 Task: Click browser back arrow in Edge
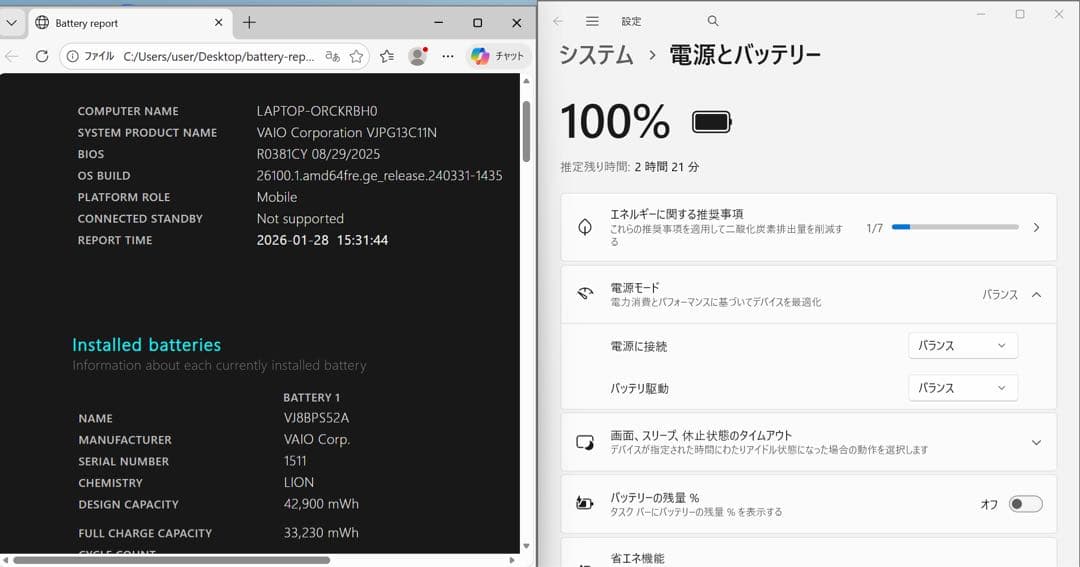point(11,56)
